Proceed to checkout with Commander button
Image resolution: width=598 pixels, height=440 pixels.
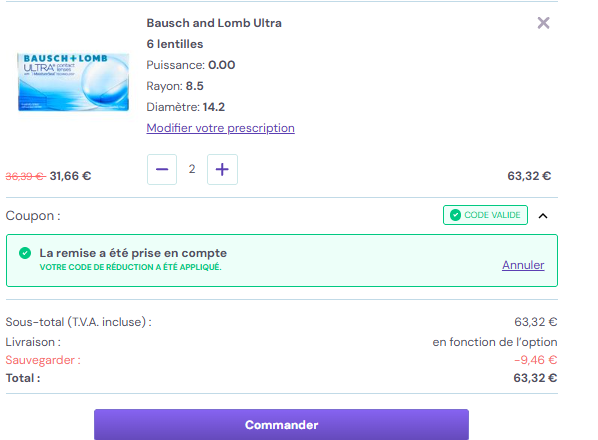281,424
